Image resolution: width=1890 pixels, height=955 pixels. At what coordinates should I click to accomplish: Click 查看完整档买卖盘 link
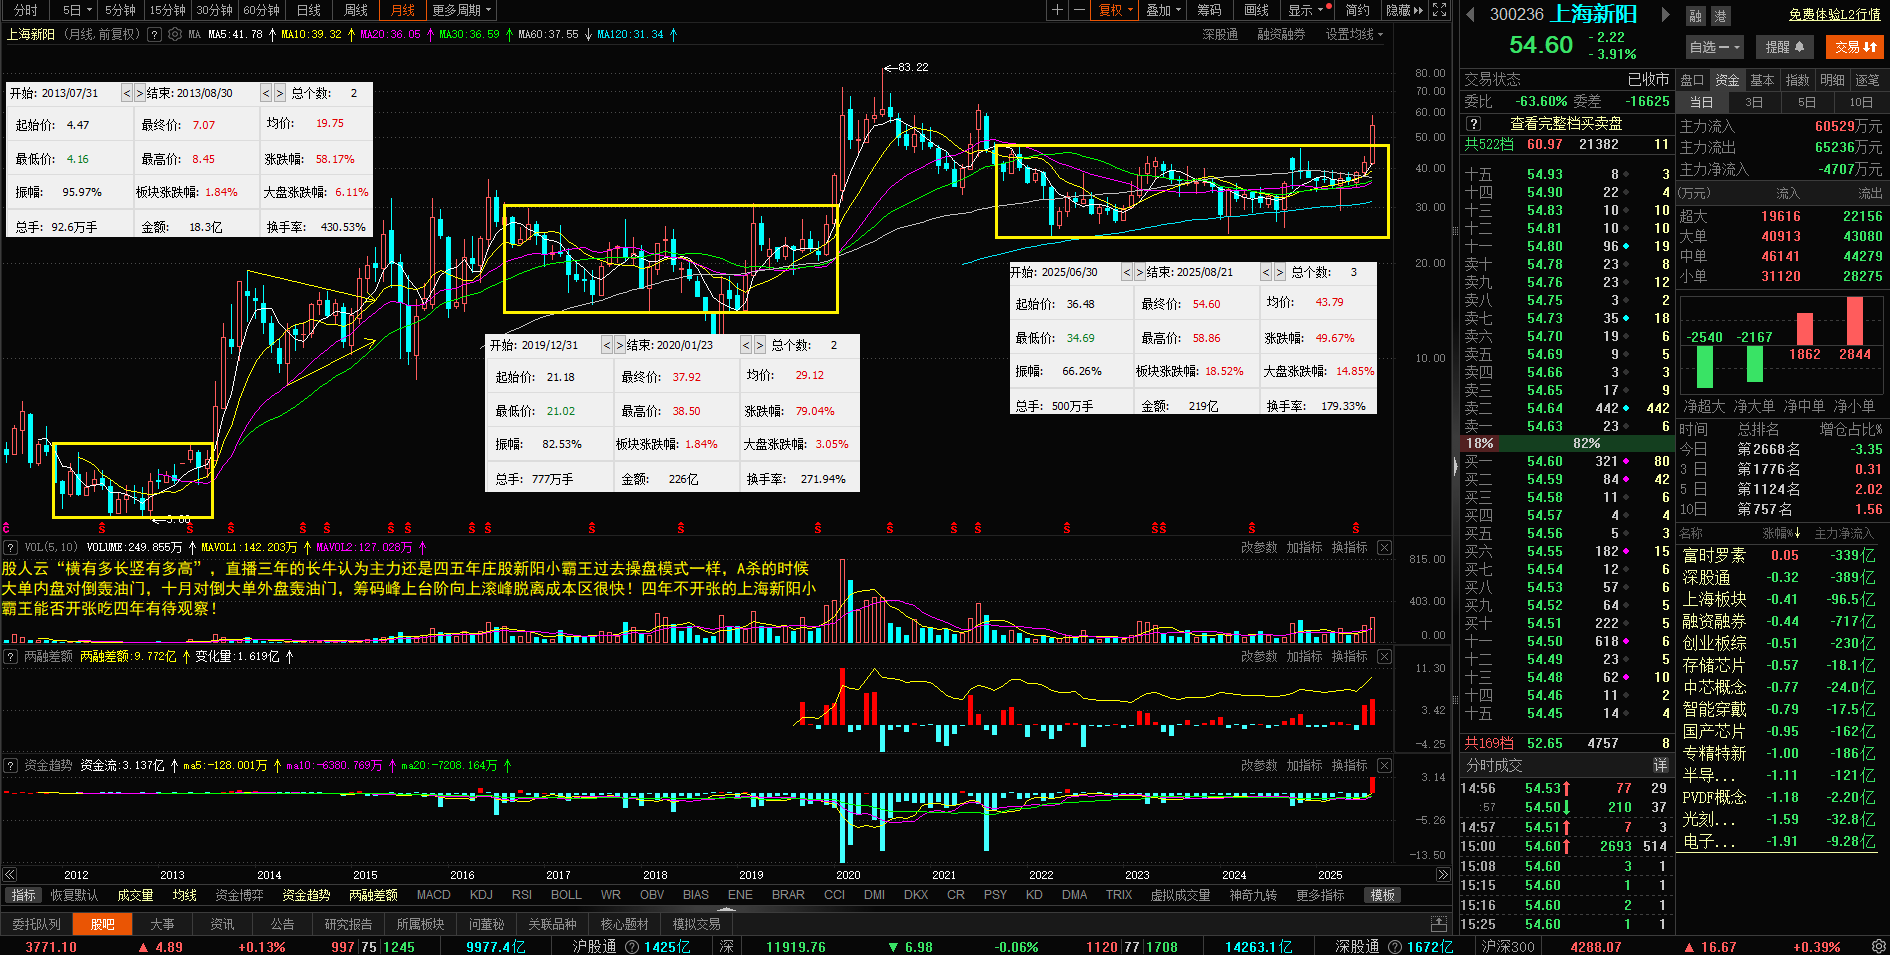coord(1566,124)
